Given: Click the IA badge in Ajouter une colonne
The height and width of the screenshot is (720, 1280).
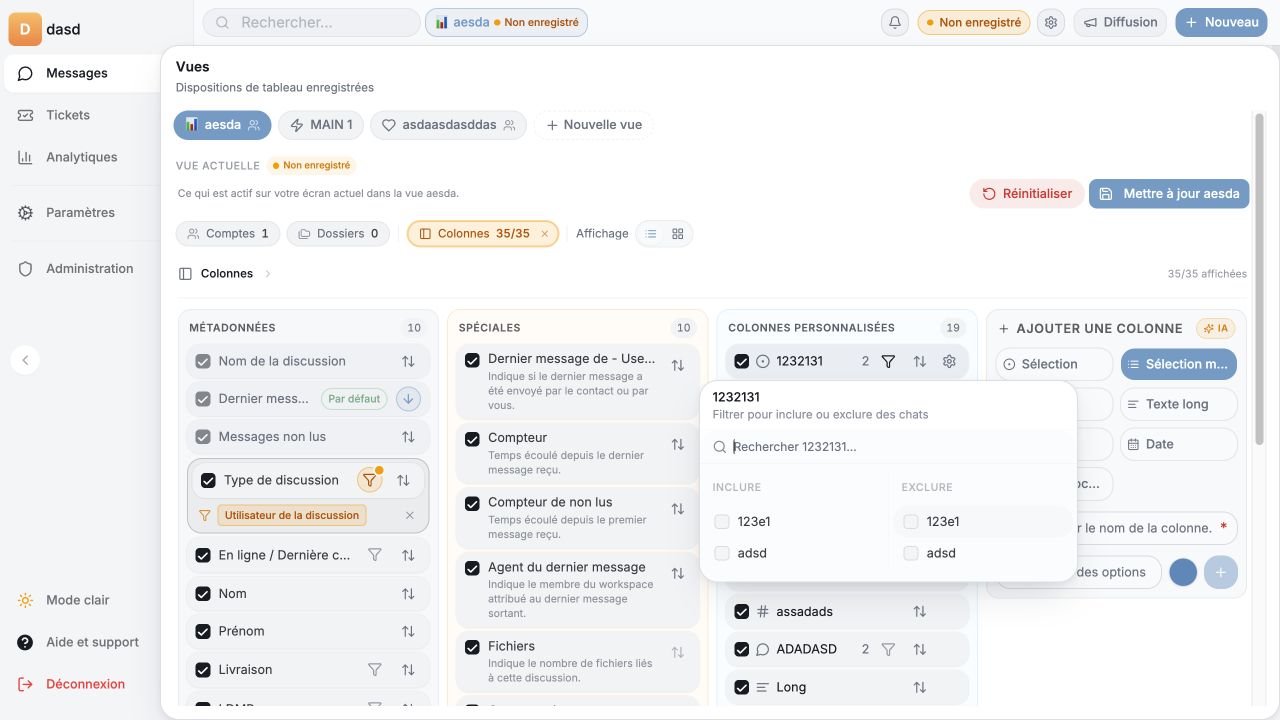Looking at the screenshot, I should point(1215,328).
